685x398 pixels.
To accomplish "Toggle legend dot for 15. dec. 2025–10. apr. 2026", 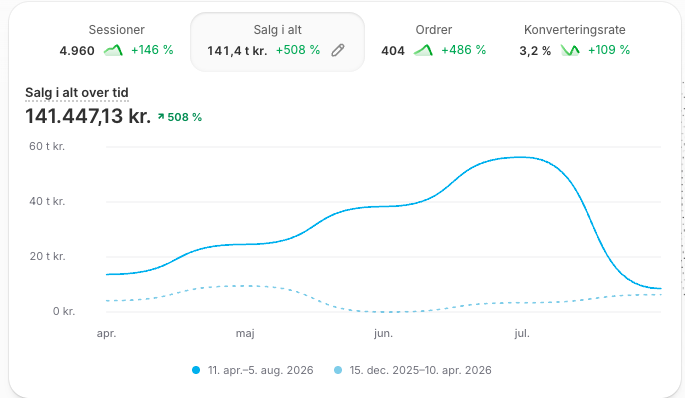I will click(x=338, y=370).
